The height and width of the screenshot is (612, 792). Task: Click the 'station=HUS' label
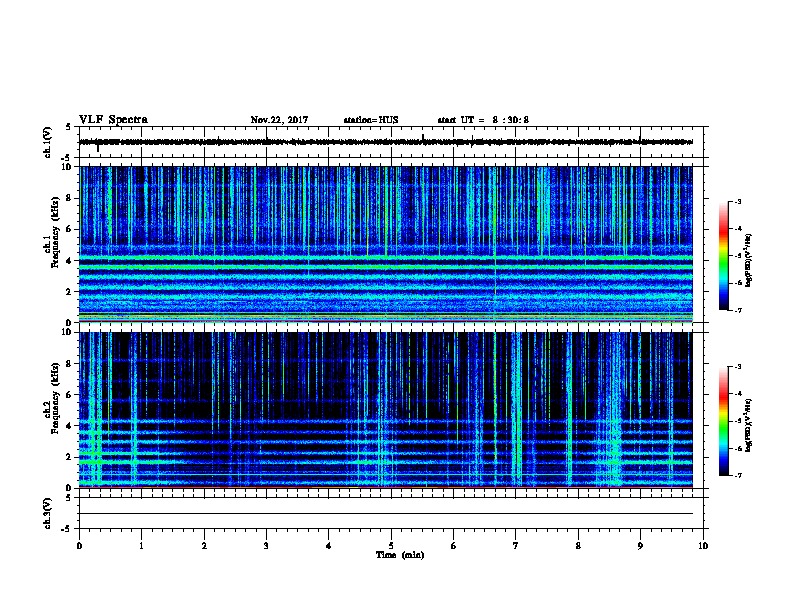pos(371,120)
